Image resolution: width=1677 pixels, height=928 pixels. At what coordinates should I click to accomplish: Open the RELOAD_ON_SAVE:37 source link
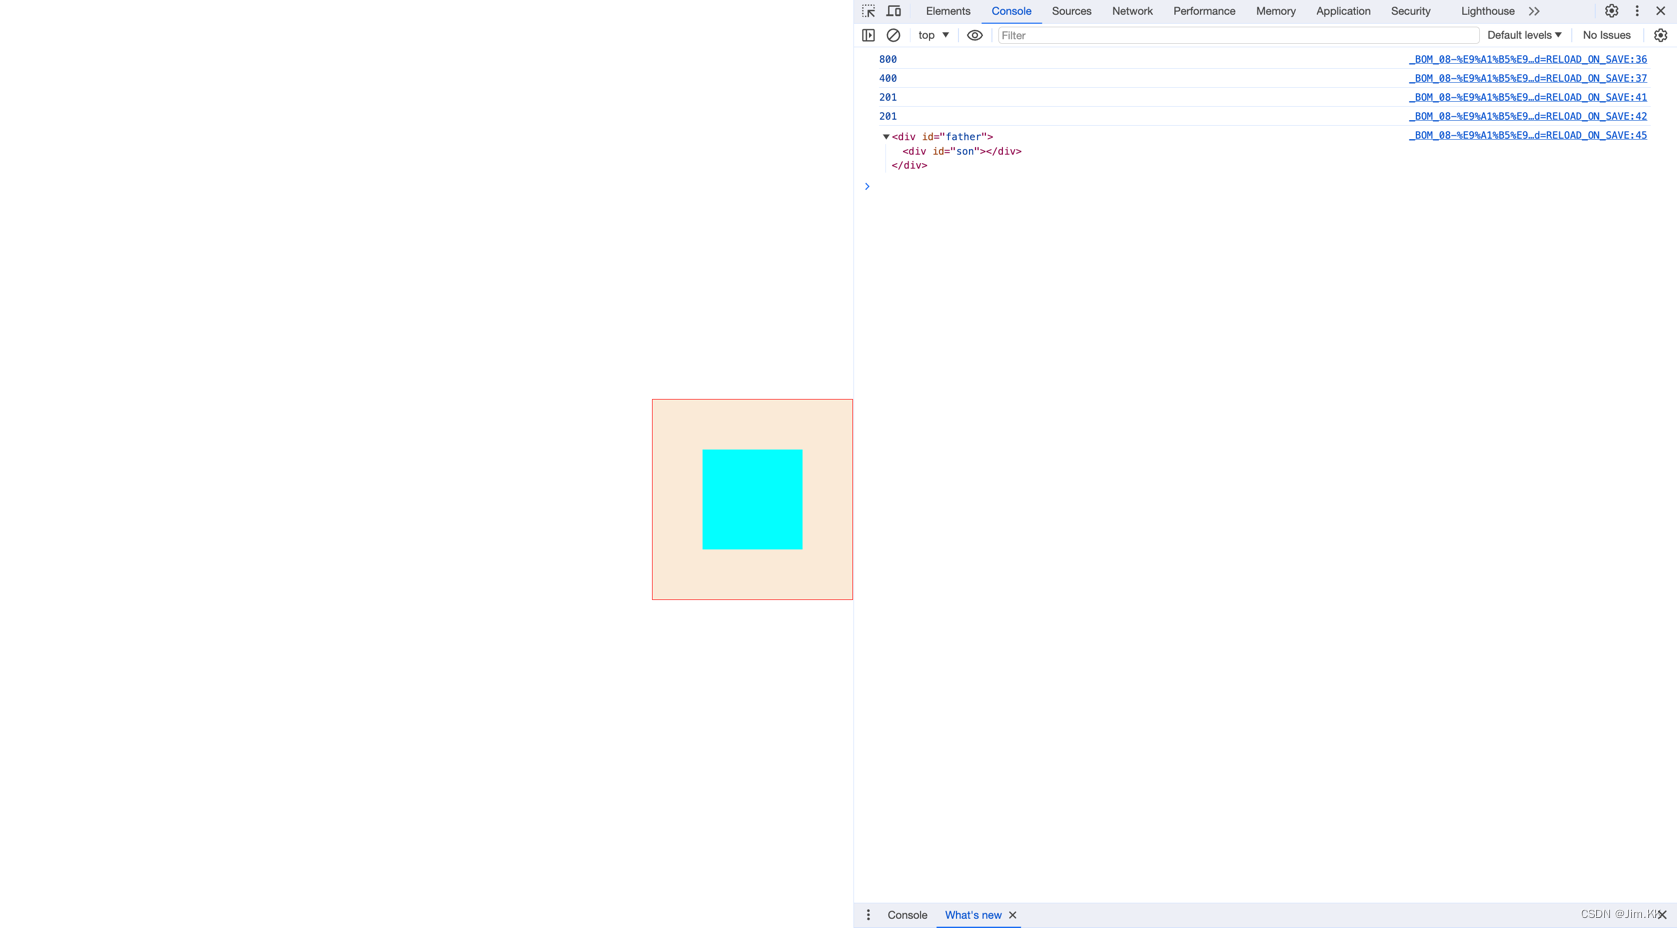pos(1528,78)
